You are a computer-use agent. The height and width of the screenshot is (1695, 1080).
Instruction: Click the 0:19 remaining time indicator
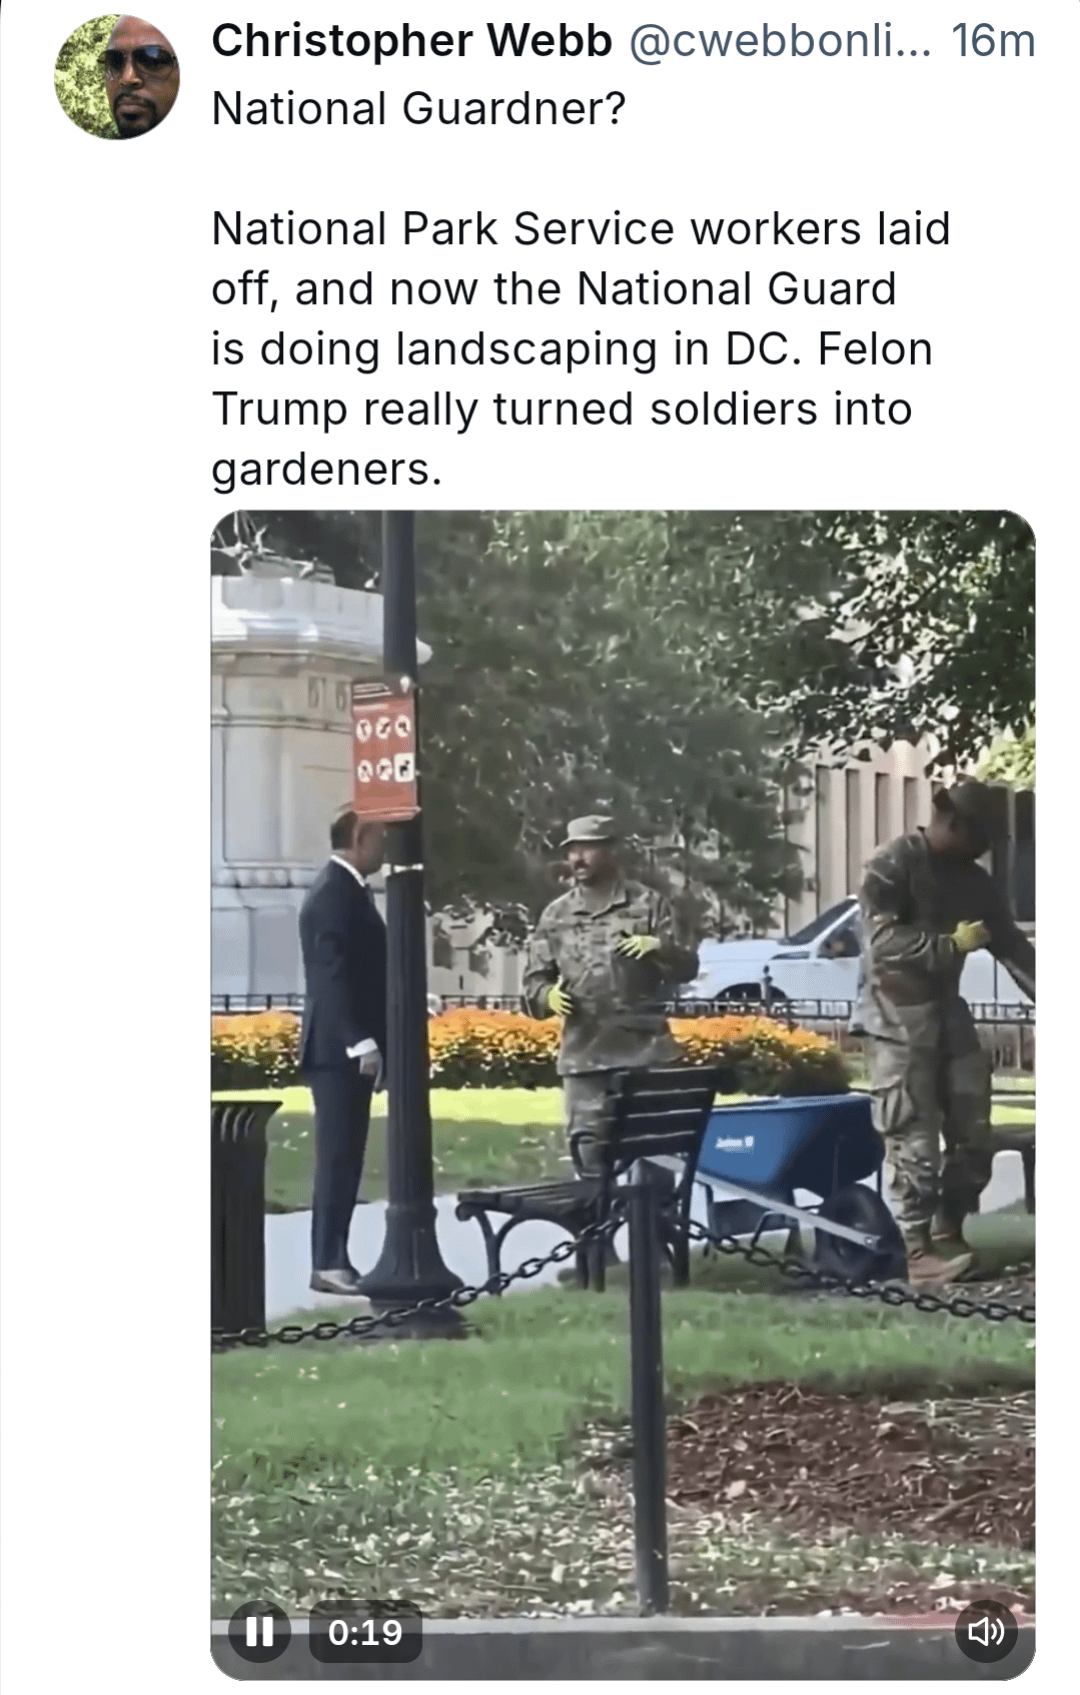[365, 1632]
